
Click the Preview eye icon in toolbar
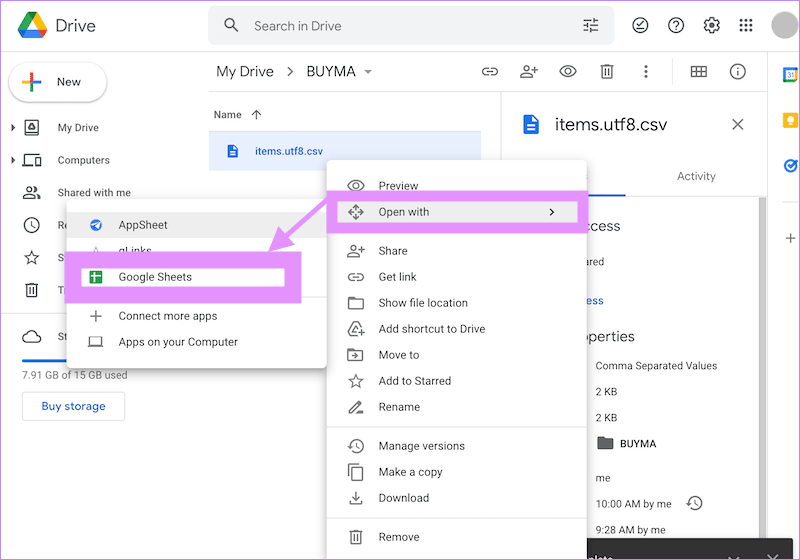[568, 72]
